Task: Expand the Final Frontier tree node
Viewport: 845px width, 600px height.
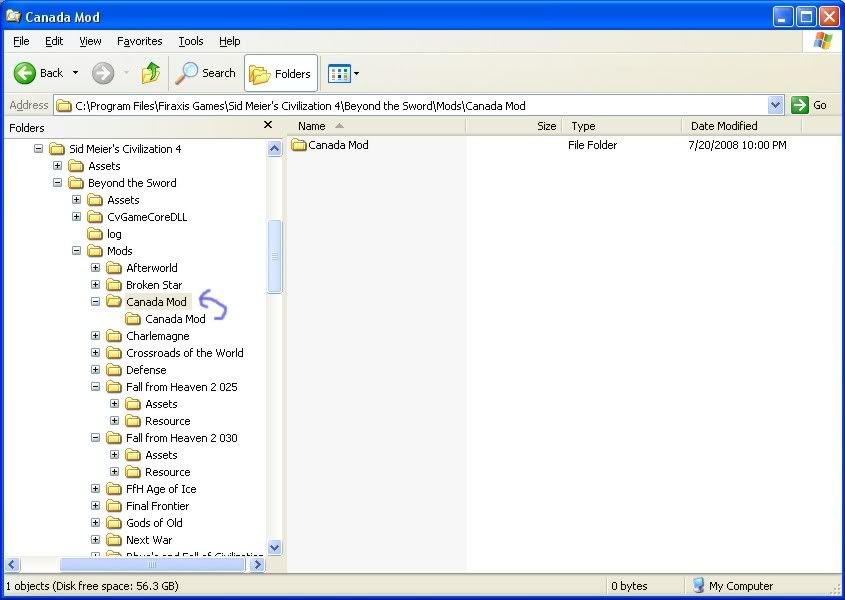Action: pos(95,506)
